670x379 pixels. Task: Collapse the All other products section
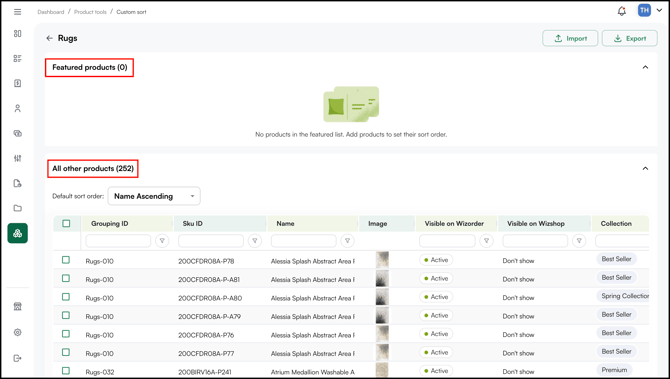point(645,168)
